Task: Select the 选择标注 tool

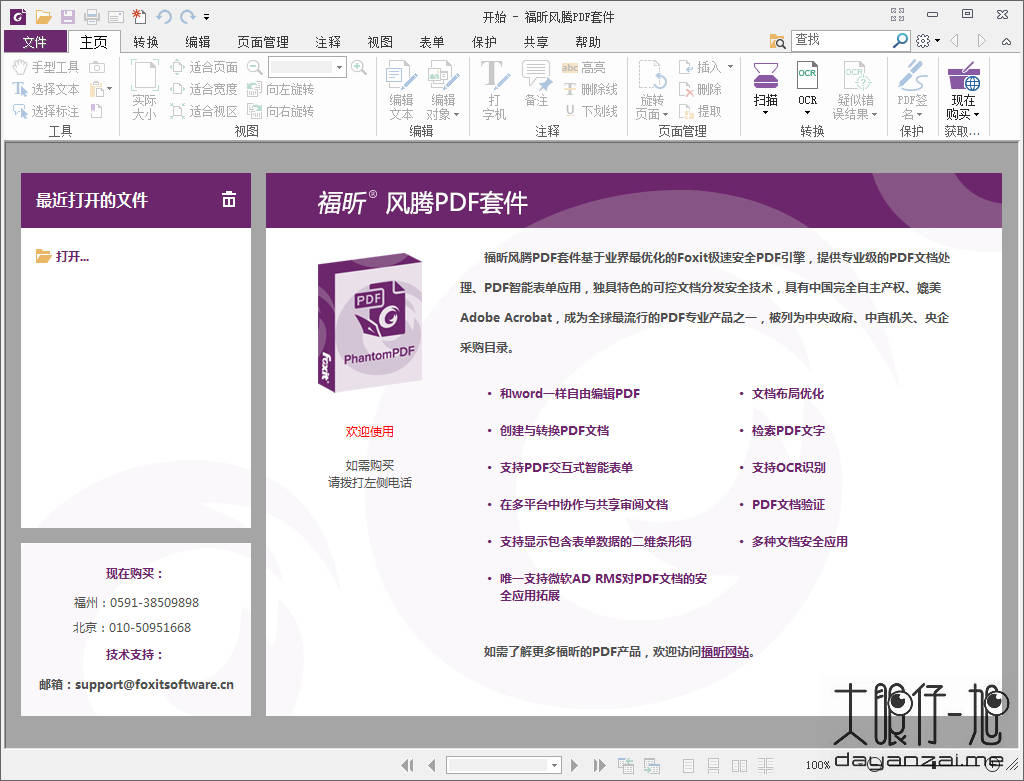Action: click(46, 111)
